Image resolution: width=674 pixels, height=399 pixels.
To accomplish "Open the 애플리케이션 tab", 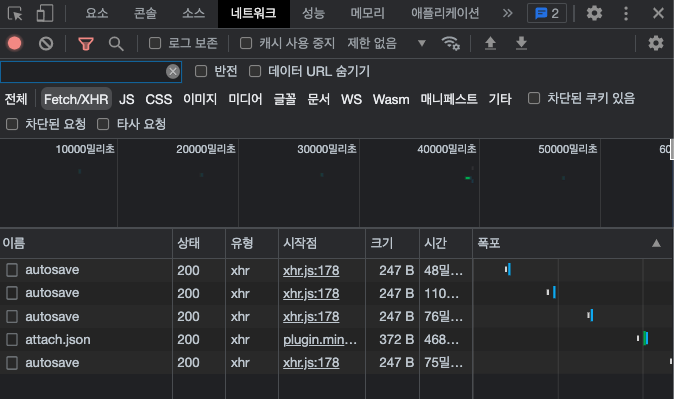I will (x=445, y=13).
